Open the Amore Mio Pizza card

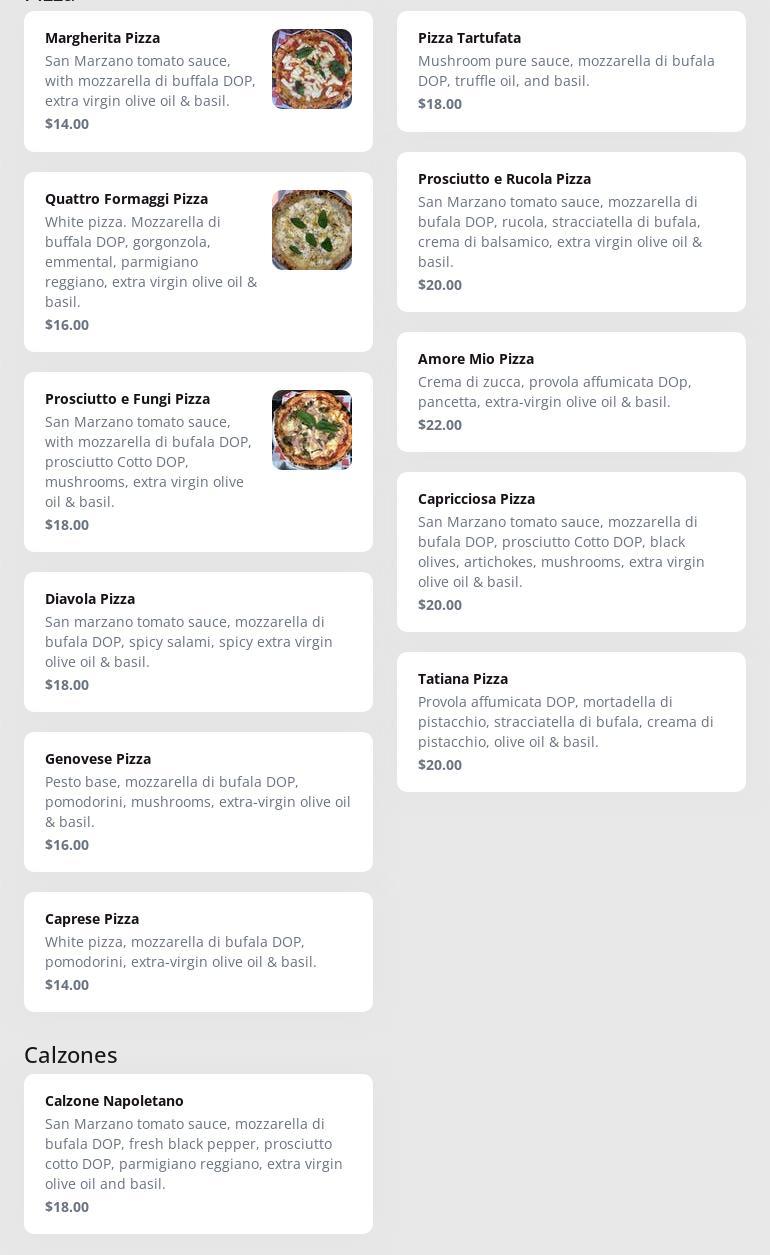click(x=571, y=392)
